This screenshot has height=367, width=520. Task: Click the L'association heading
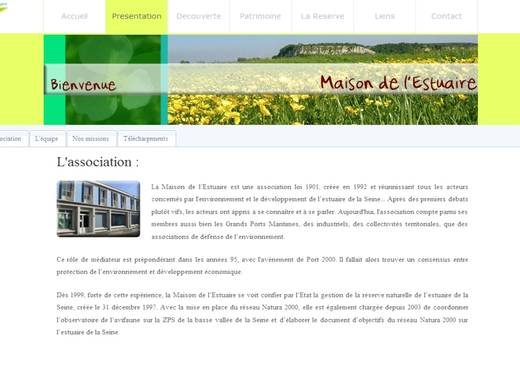coord(98,162)
